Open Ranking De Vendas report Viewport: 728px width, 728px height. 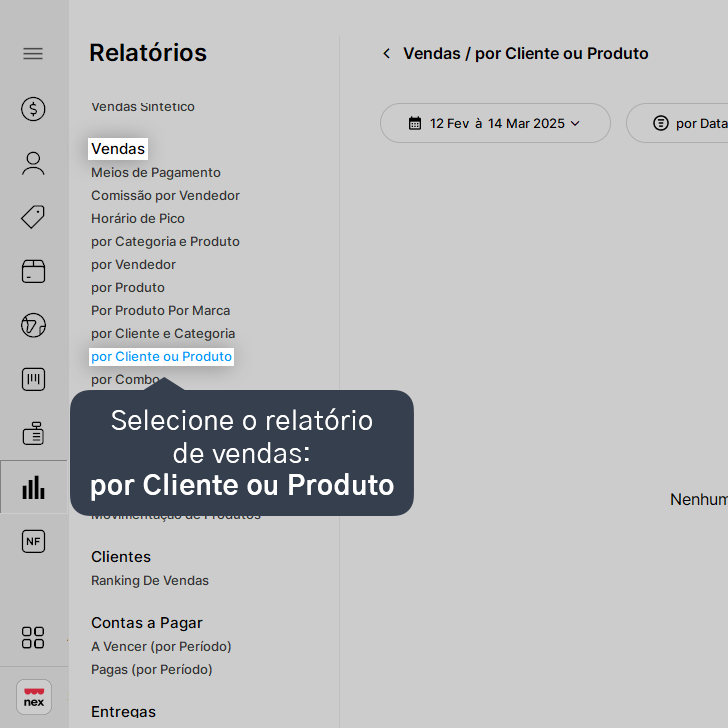pyautogui.click(x=150, y=580)
